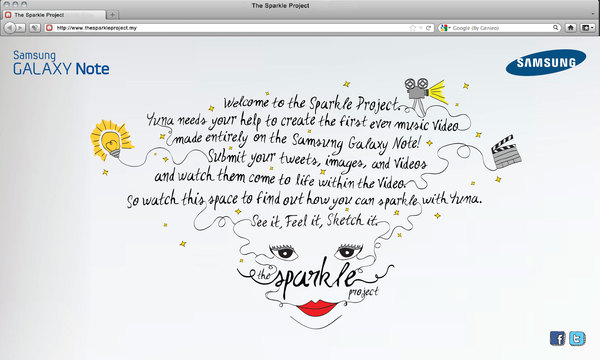This screenshot has height=360, width=600.
Task: Open a new tab with the plus button
Action: 112,15
